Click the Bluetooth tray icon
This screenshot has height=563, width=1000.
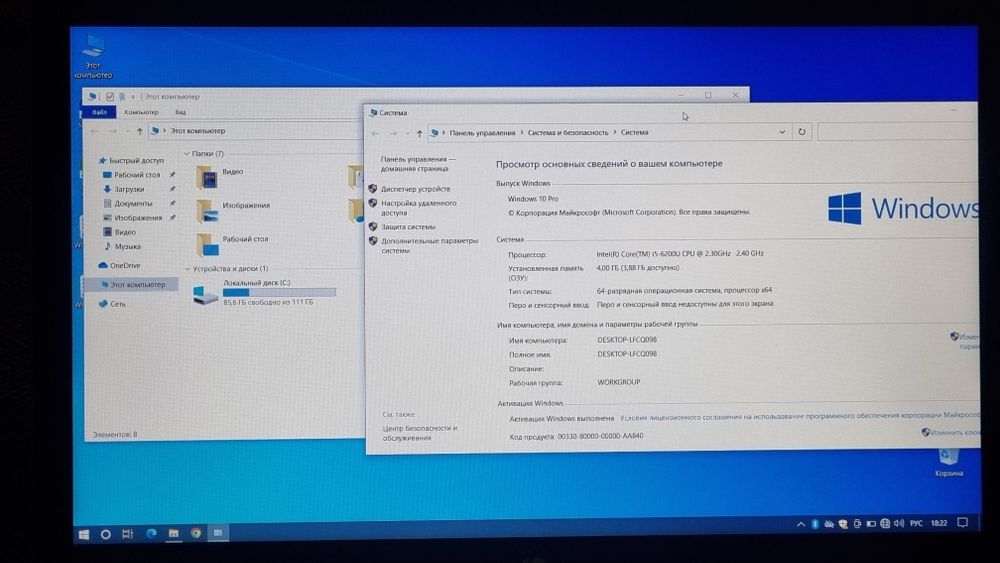(815, 524)
